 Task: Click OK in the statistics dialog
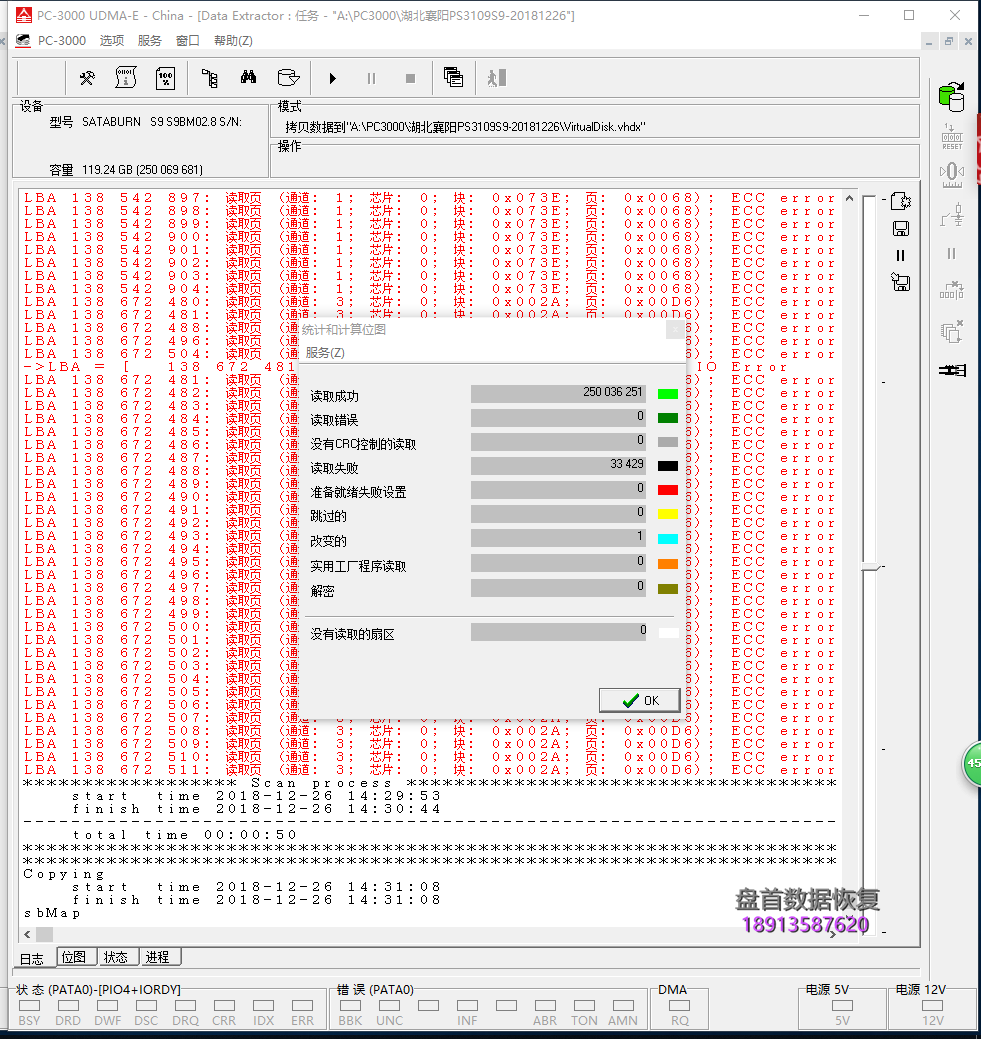click(x=639, y=699)
